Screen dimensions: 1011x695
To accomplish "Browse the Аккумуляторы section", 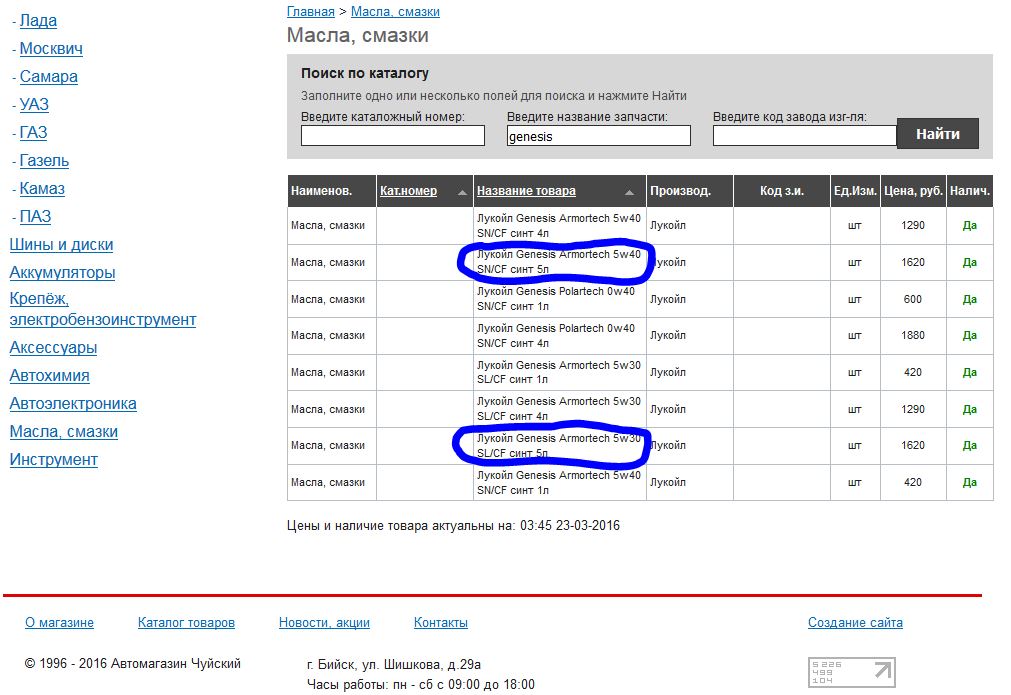I will (x=63, y=272).
